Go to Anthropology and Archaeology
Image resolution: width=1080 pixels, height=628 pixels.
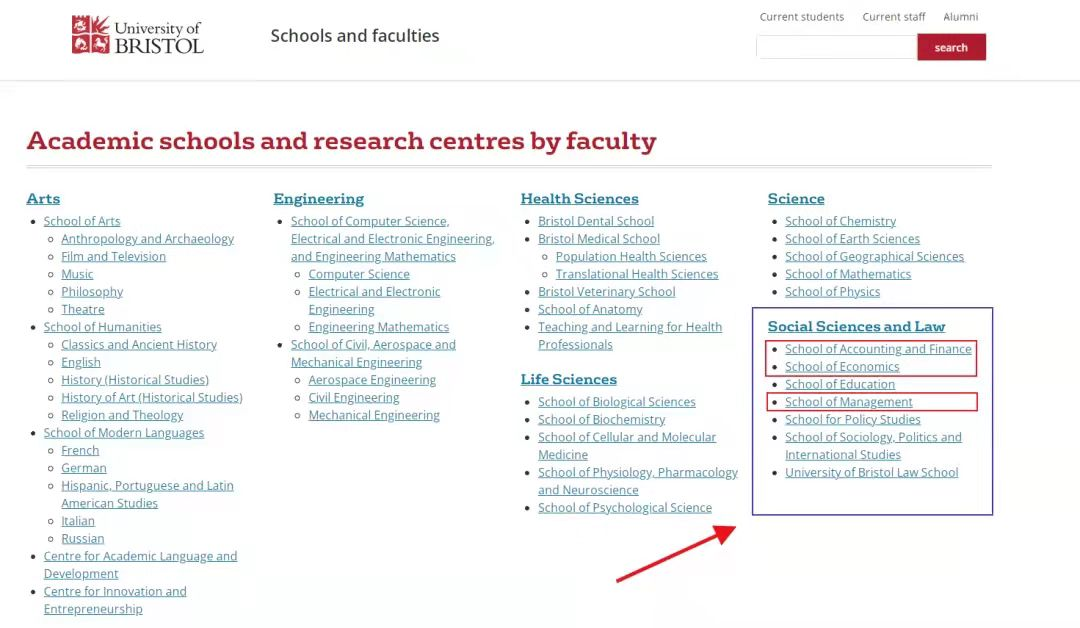coord(147,239)
